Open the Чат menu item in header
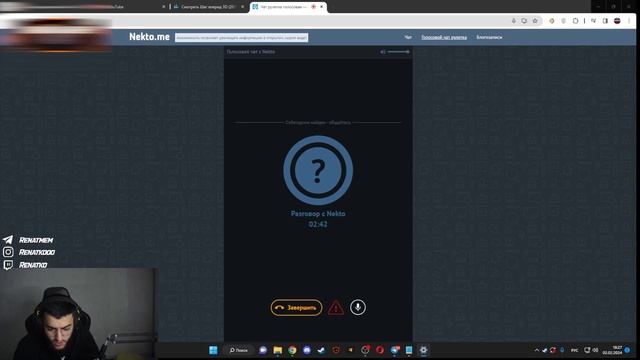The width and height of the screenshot is (640, 360). tap(408, 37)
